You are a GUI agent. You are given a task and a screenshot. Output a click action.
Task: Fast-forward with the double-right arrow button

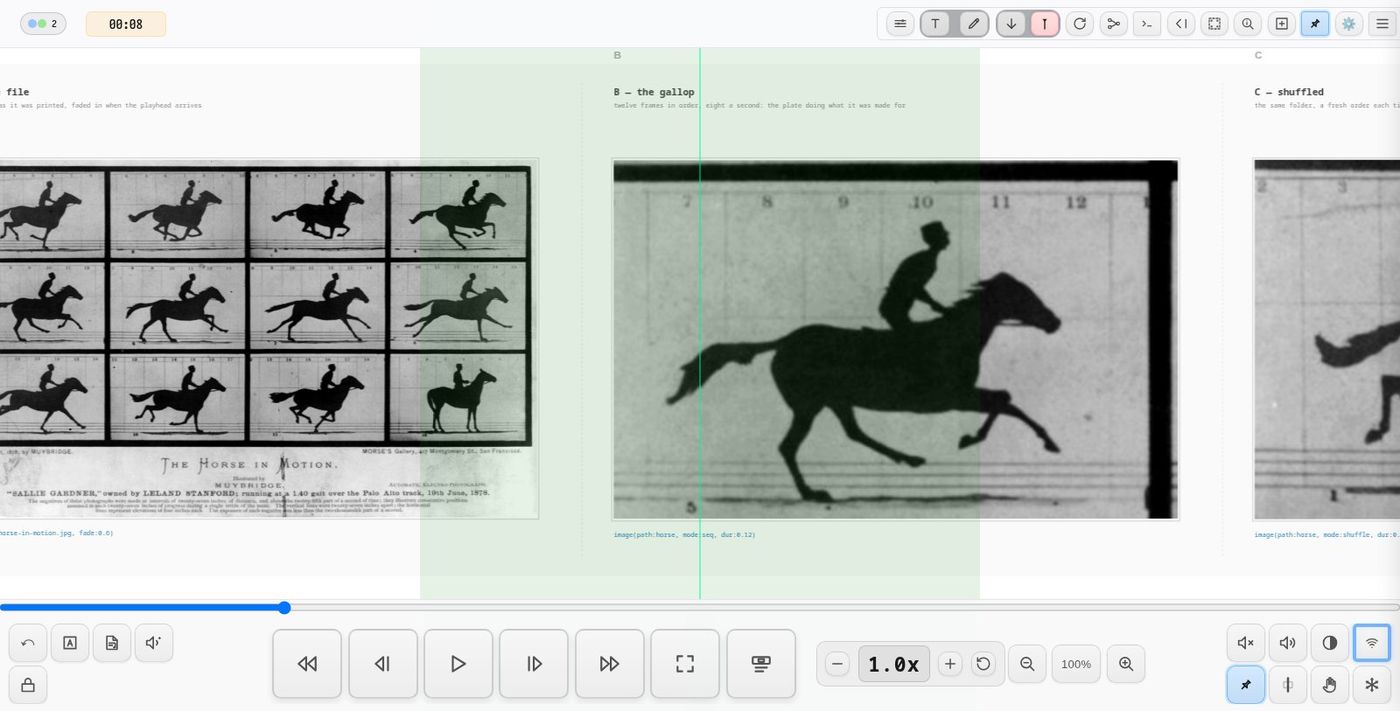[x=609, y=664]
